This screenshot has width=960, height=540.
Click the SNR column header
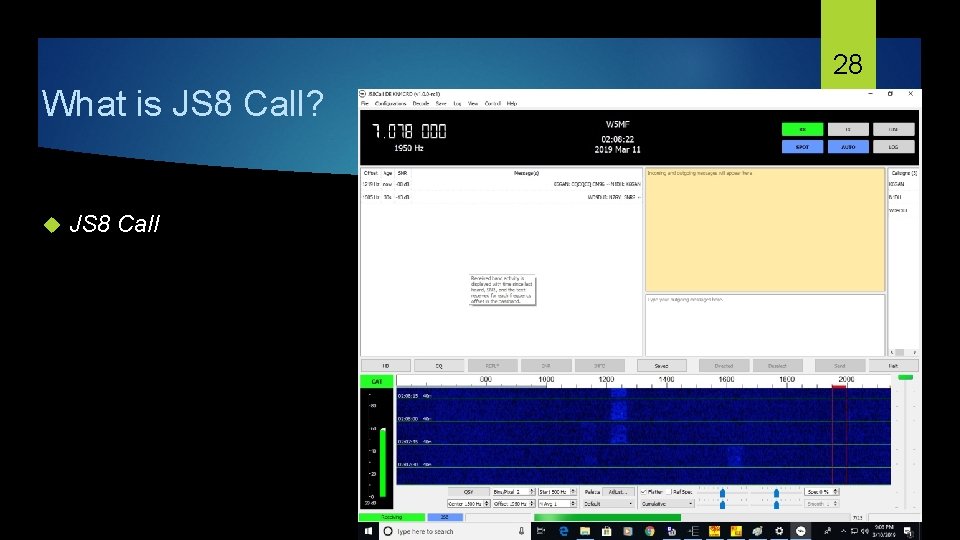click(x=402, y=173)
